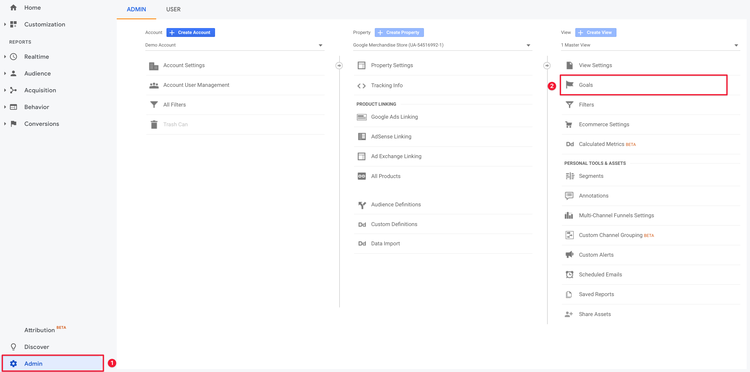The height and width of the screenshot is (372, 750).
Task: Click the Custom Channel Grouping icon
Action: [569, 235]
